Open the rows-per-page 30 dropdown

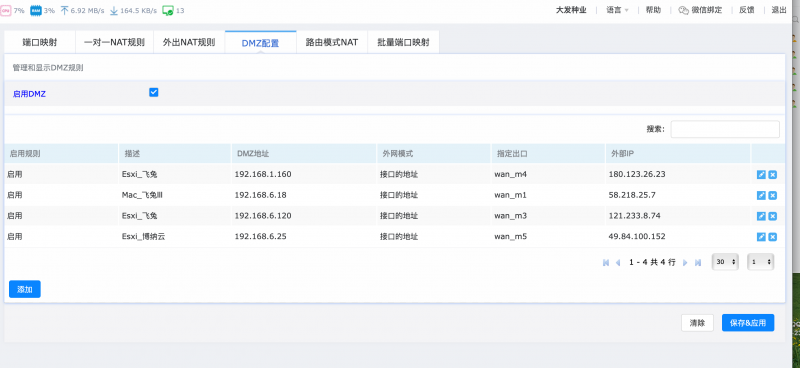(x=725, y=262)
